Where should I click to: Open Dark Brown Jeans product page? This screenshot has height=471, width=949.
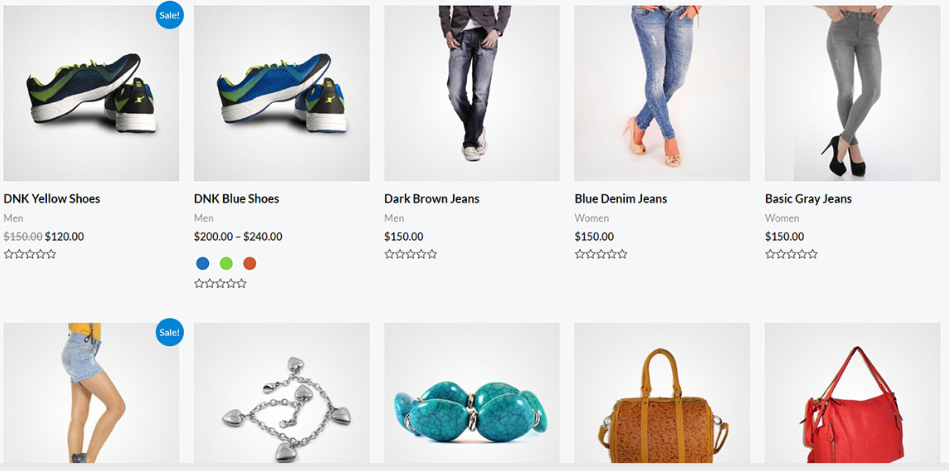click(x=432, y=199)
